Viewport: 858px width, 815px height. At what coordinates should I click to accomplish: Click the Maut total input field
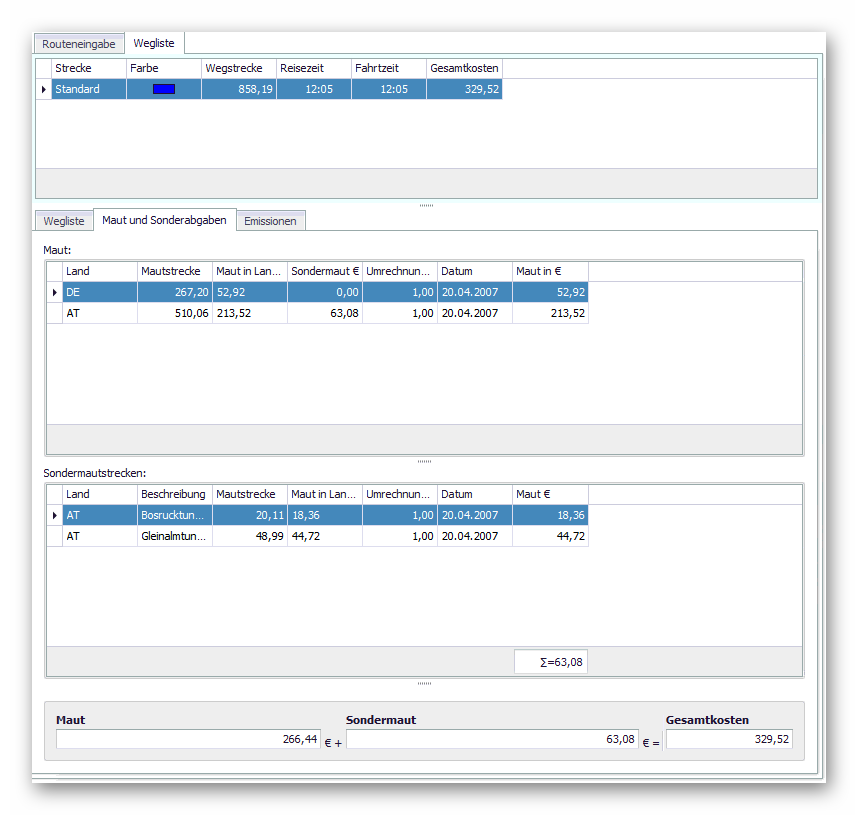pyautogui.click(x=187, y=739)
